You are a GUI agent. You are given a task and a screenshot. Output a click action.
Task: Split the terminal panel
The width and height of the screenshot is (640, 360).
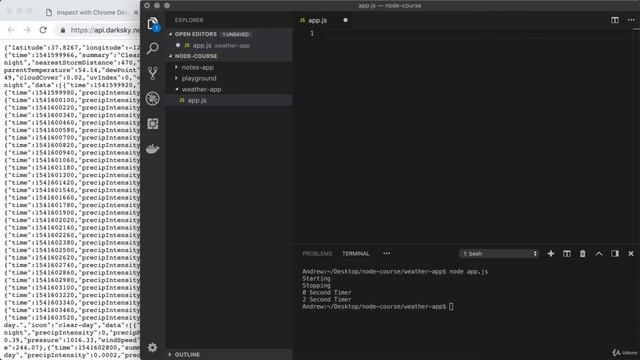(567, 253)
